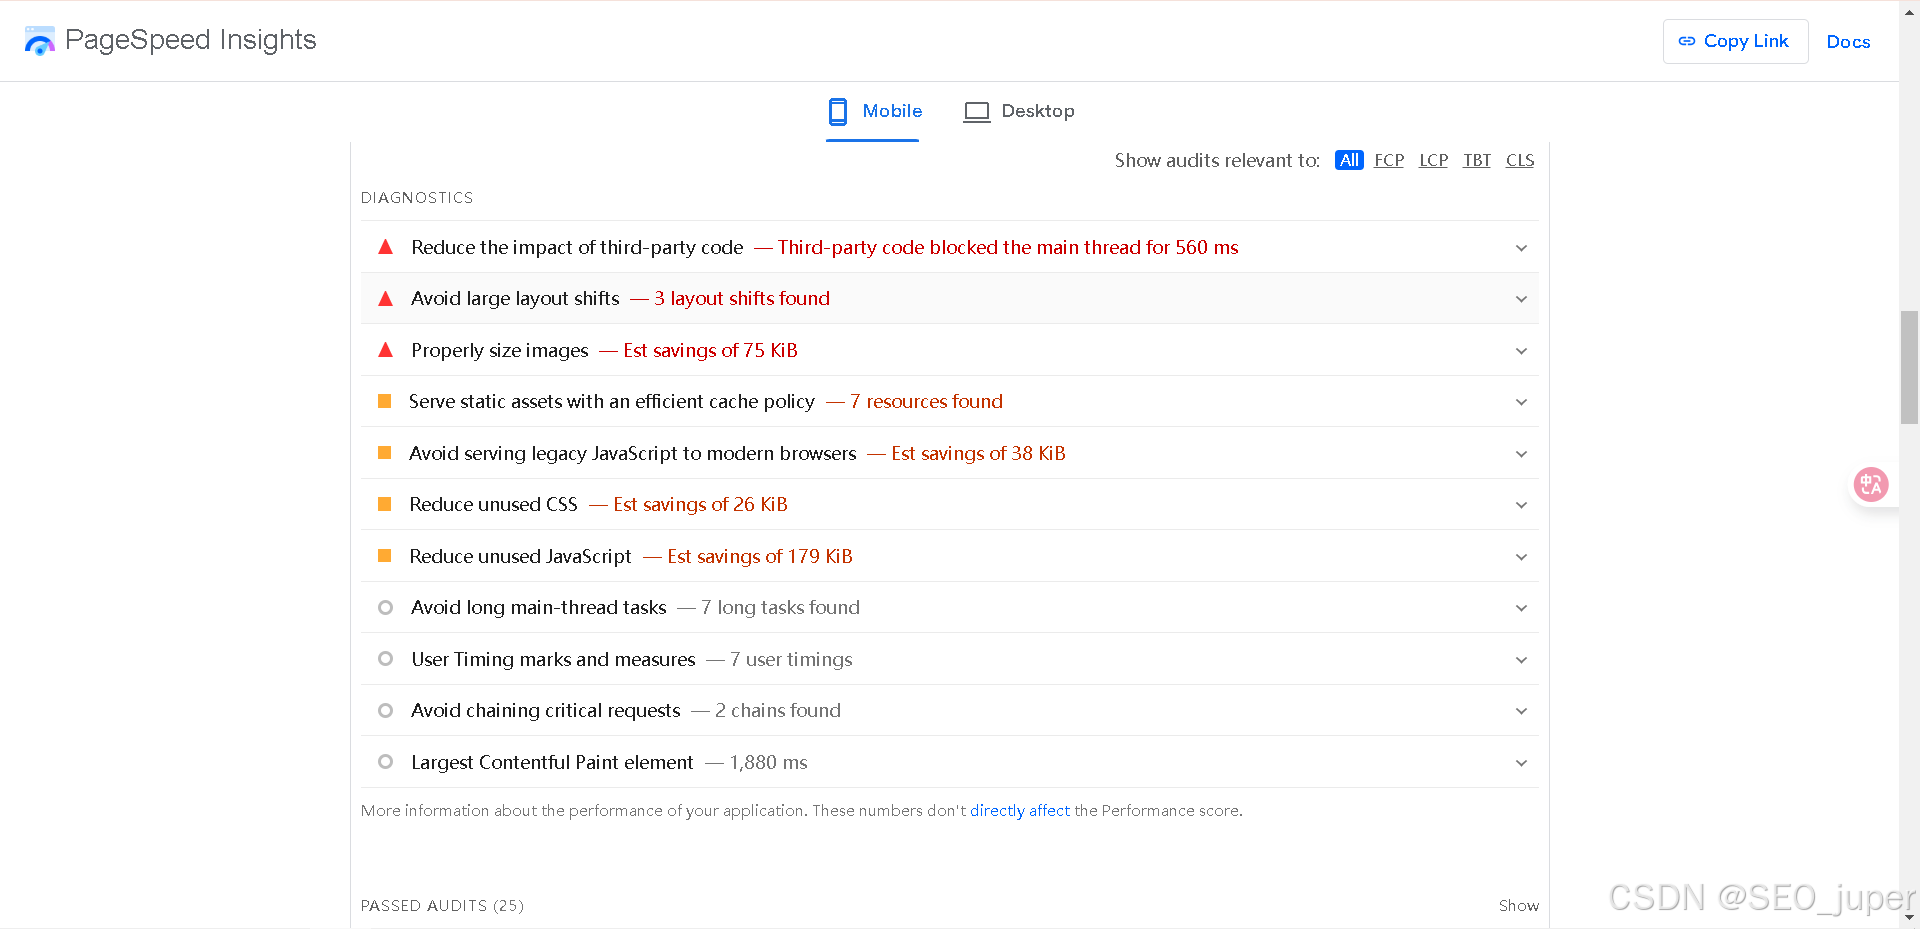The image size is (1920, 929).
Task: Click '7 long tasks found' text
Action: coord(780,607)
